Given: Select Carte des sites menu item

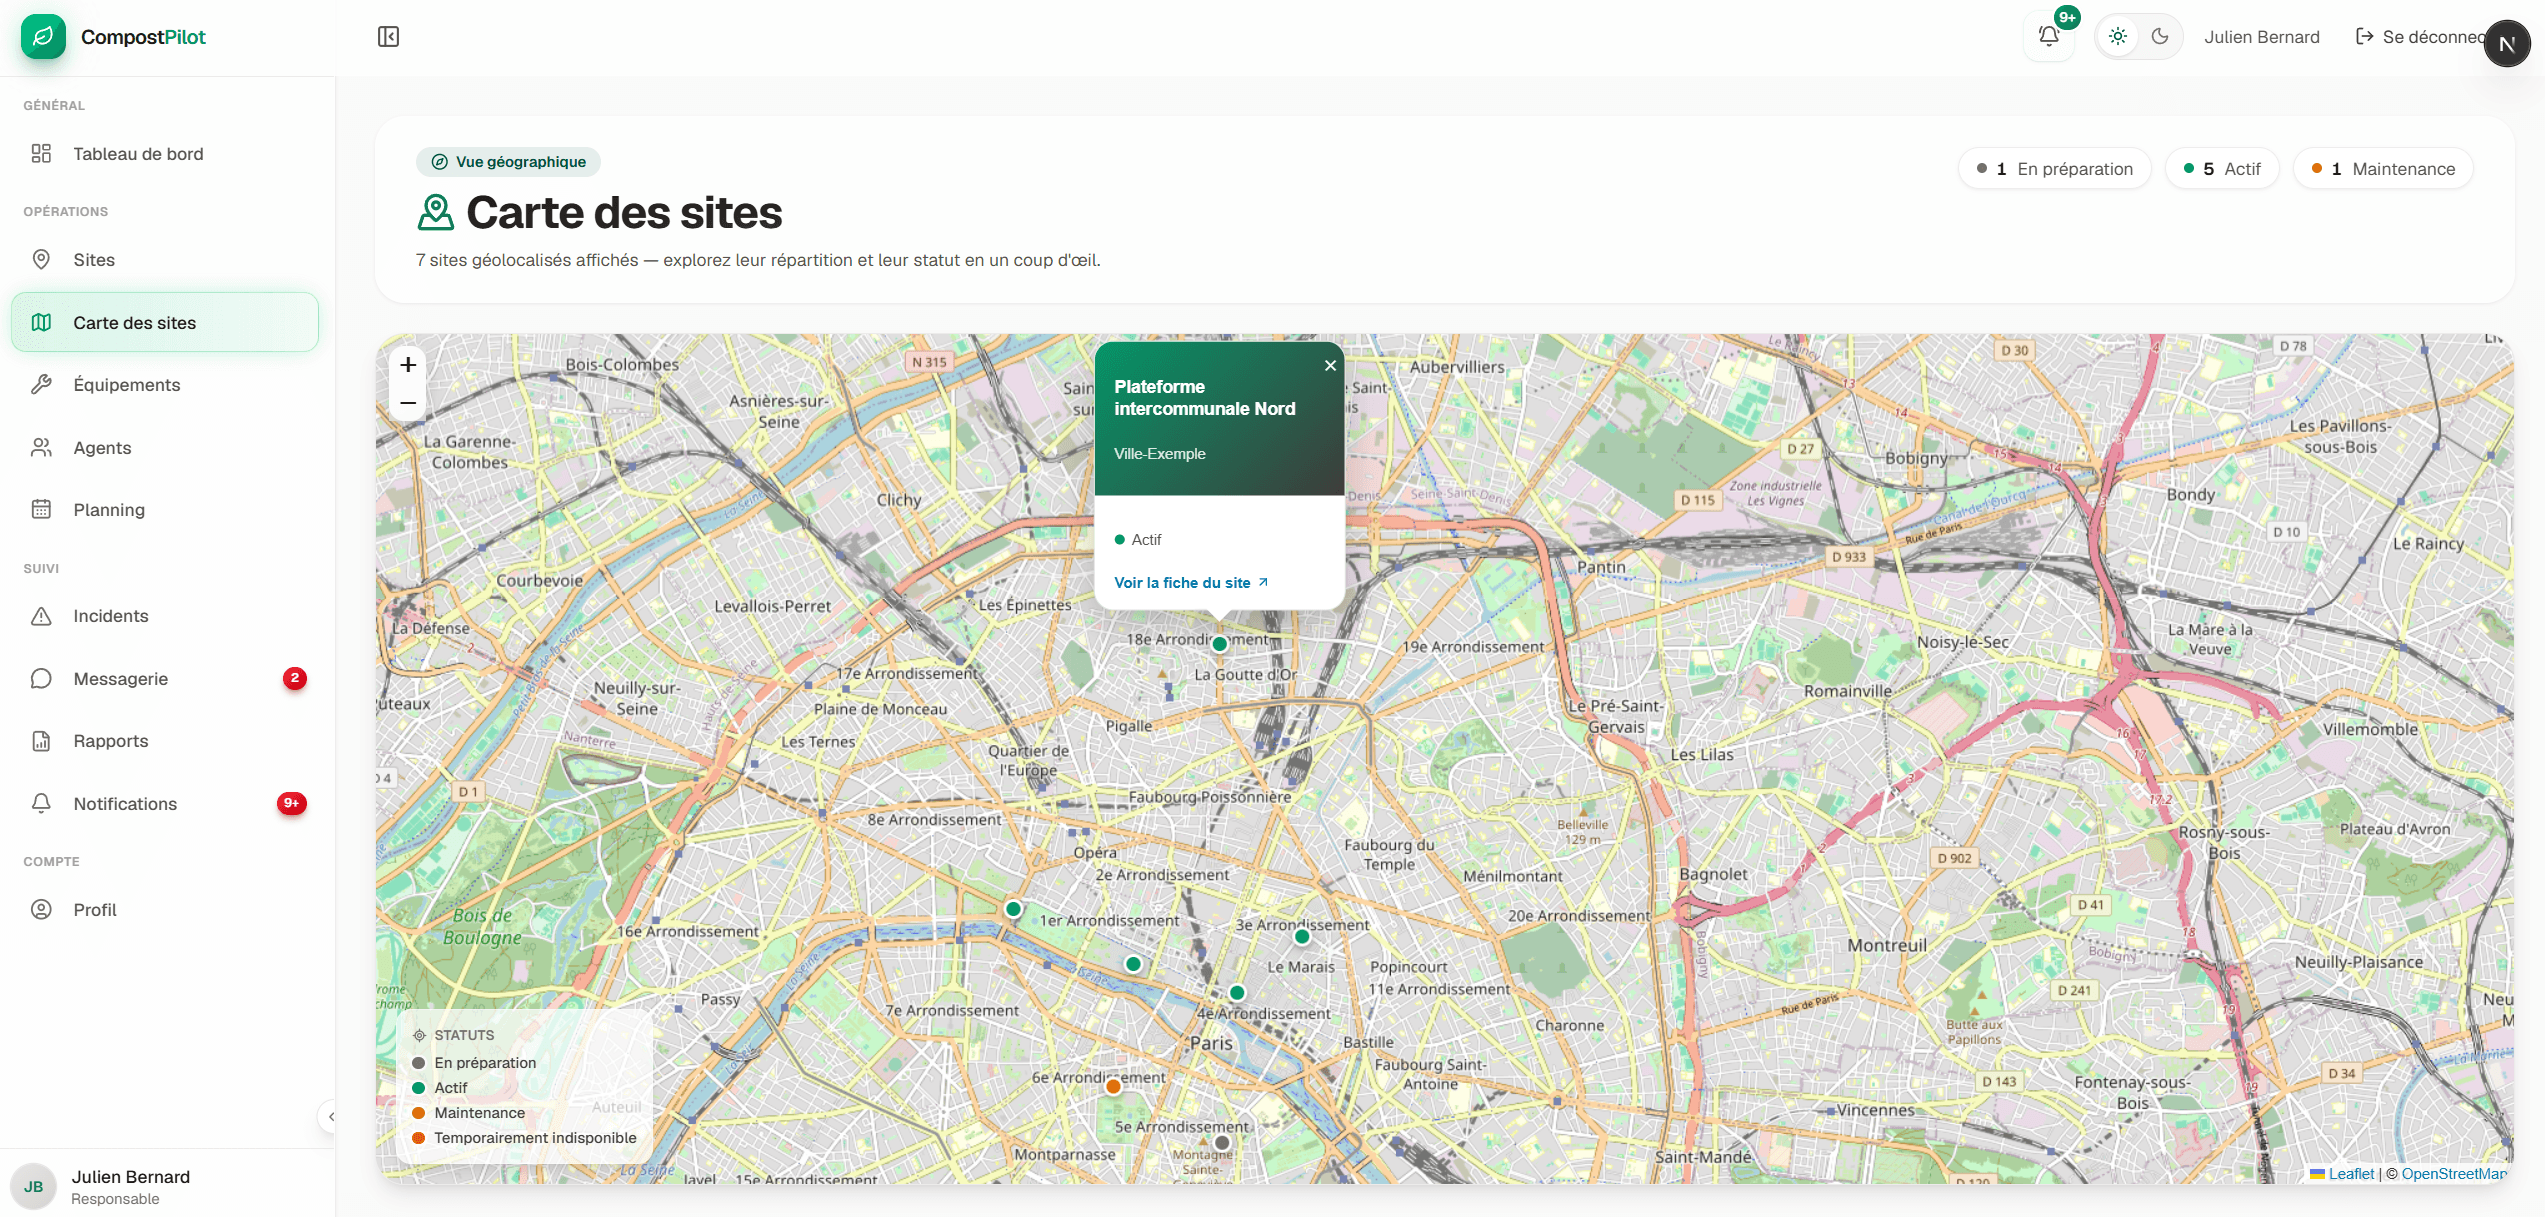Looking at the screenshot, I should (x=165, y=322).
